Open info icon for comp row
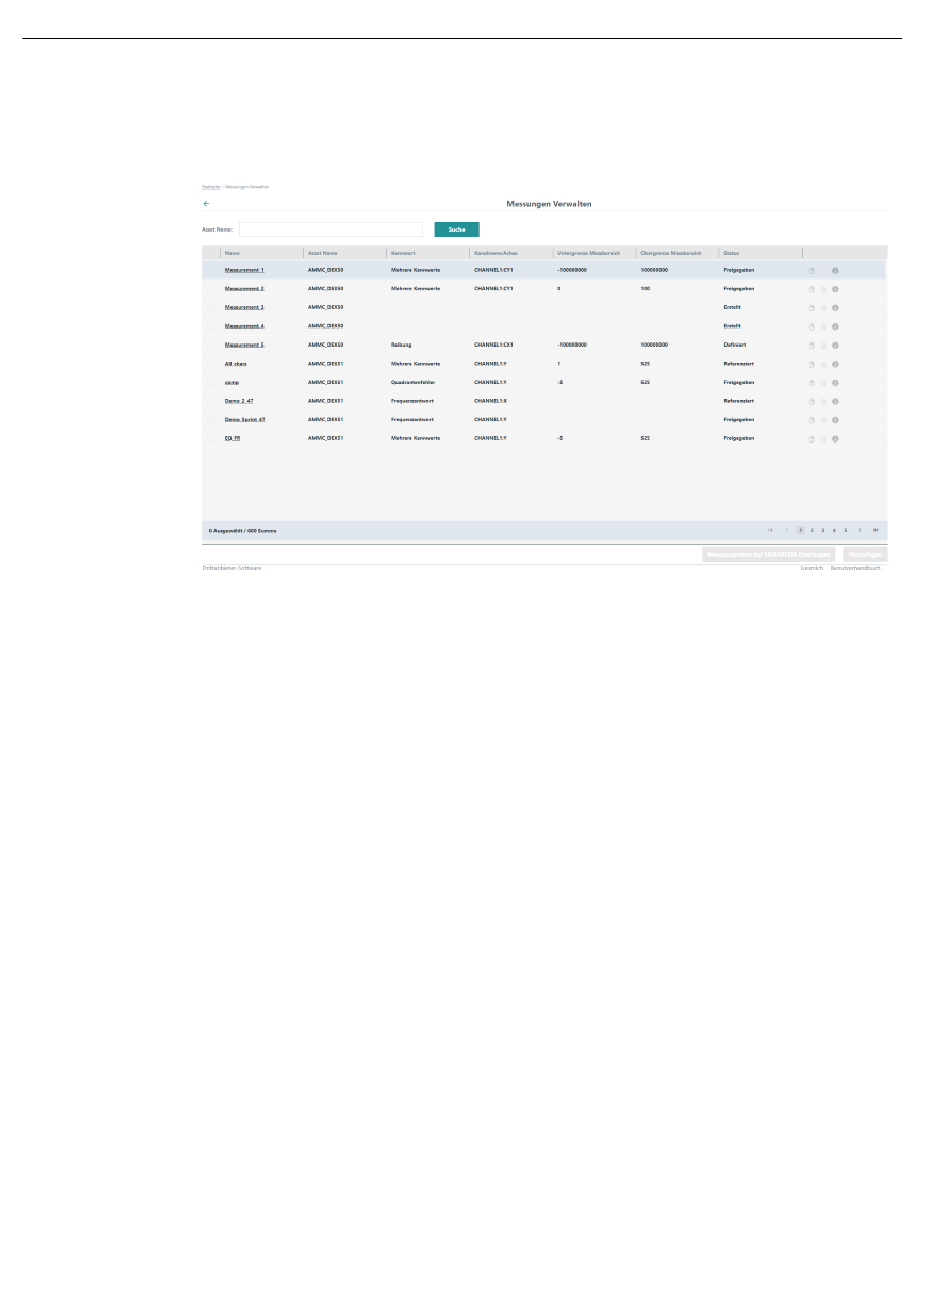 [x=835, y=383]
